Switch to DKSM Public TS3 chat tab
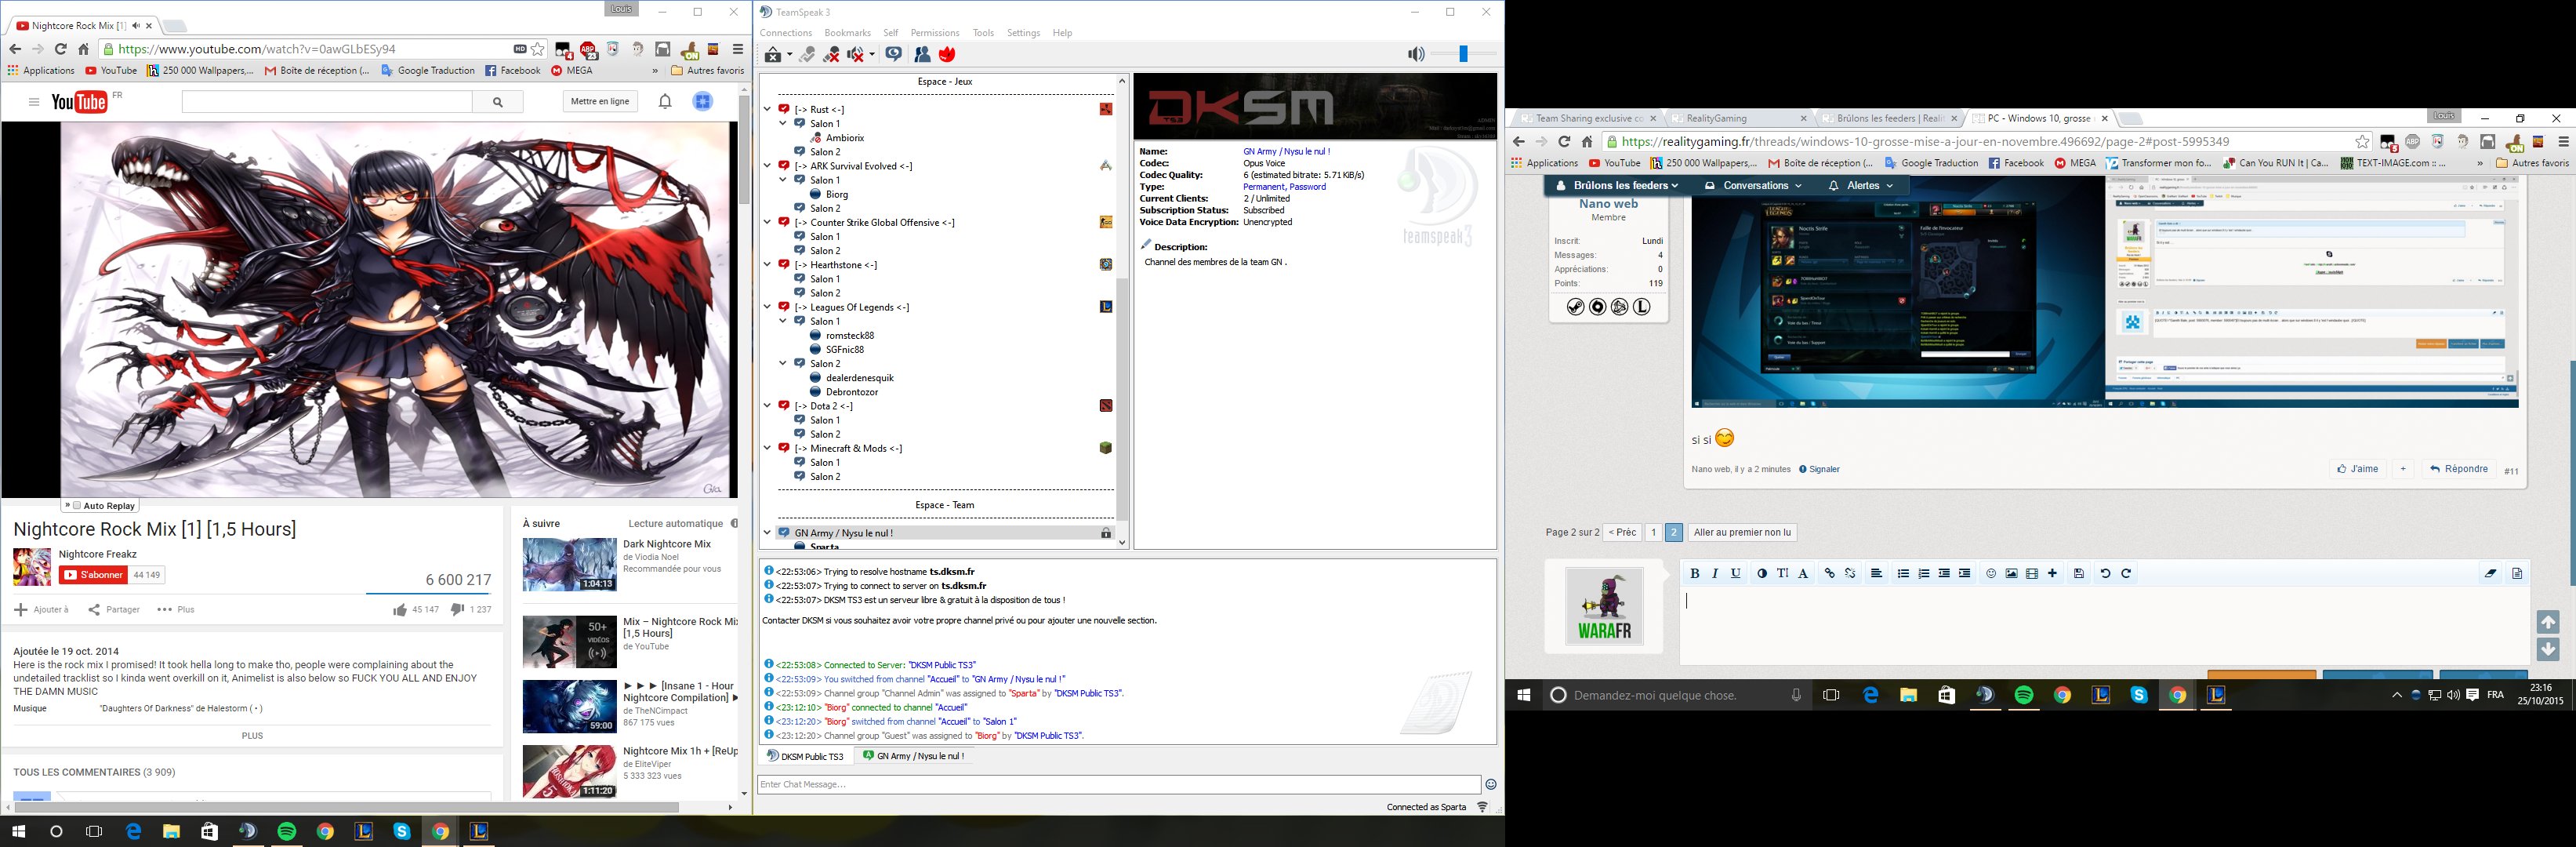The width and height of the screenshot is (2576, 847). (806, 756)
